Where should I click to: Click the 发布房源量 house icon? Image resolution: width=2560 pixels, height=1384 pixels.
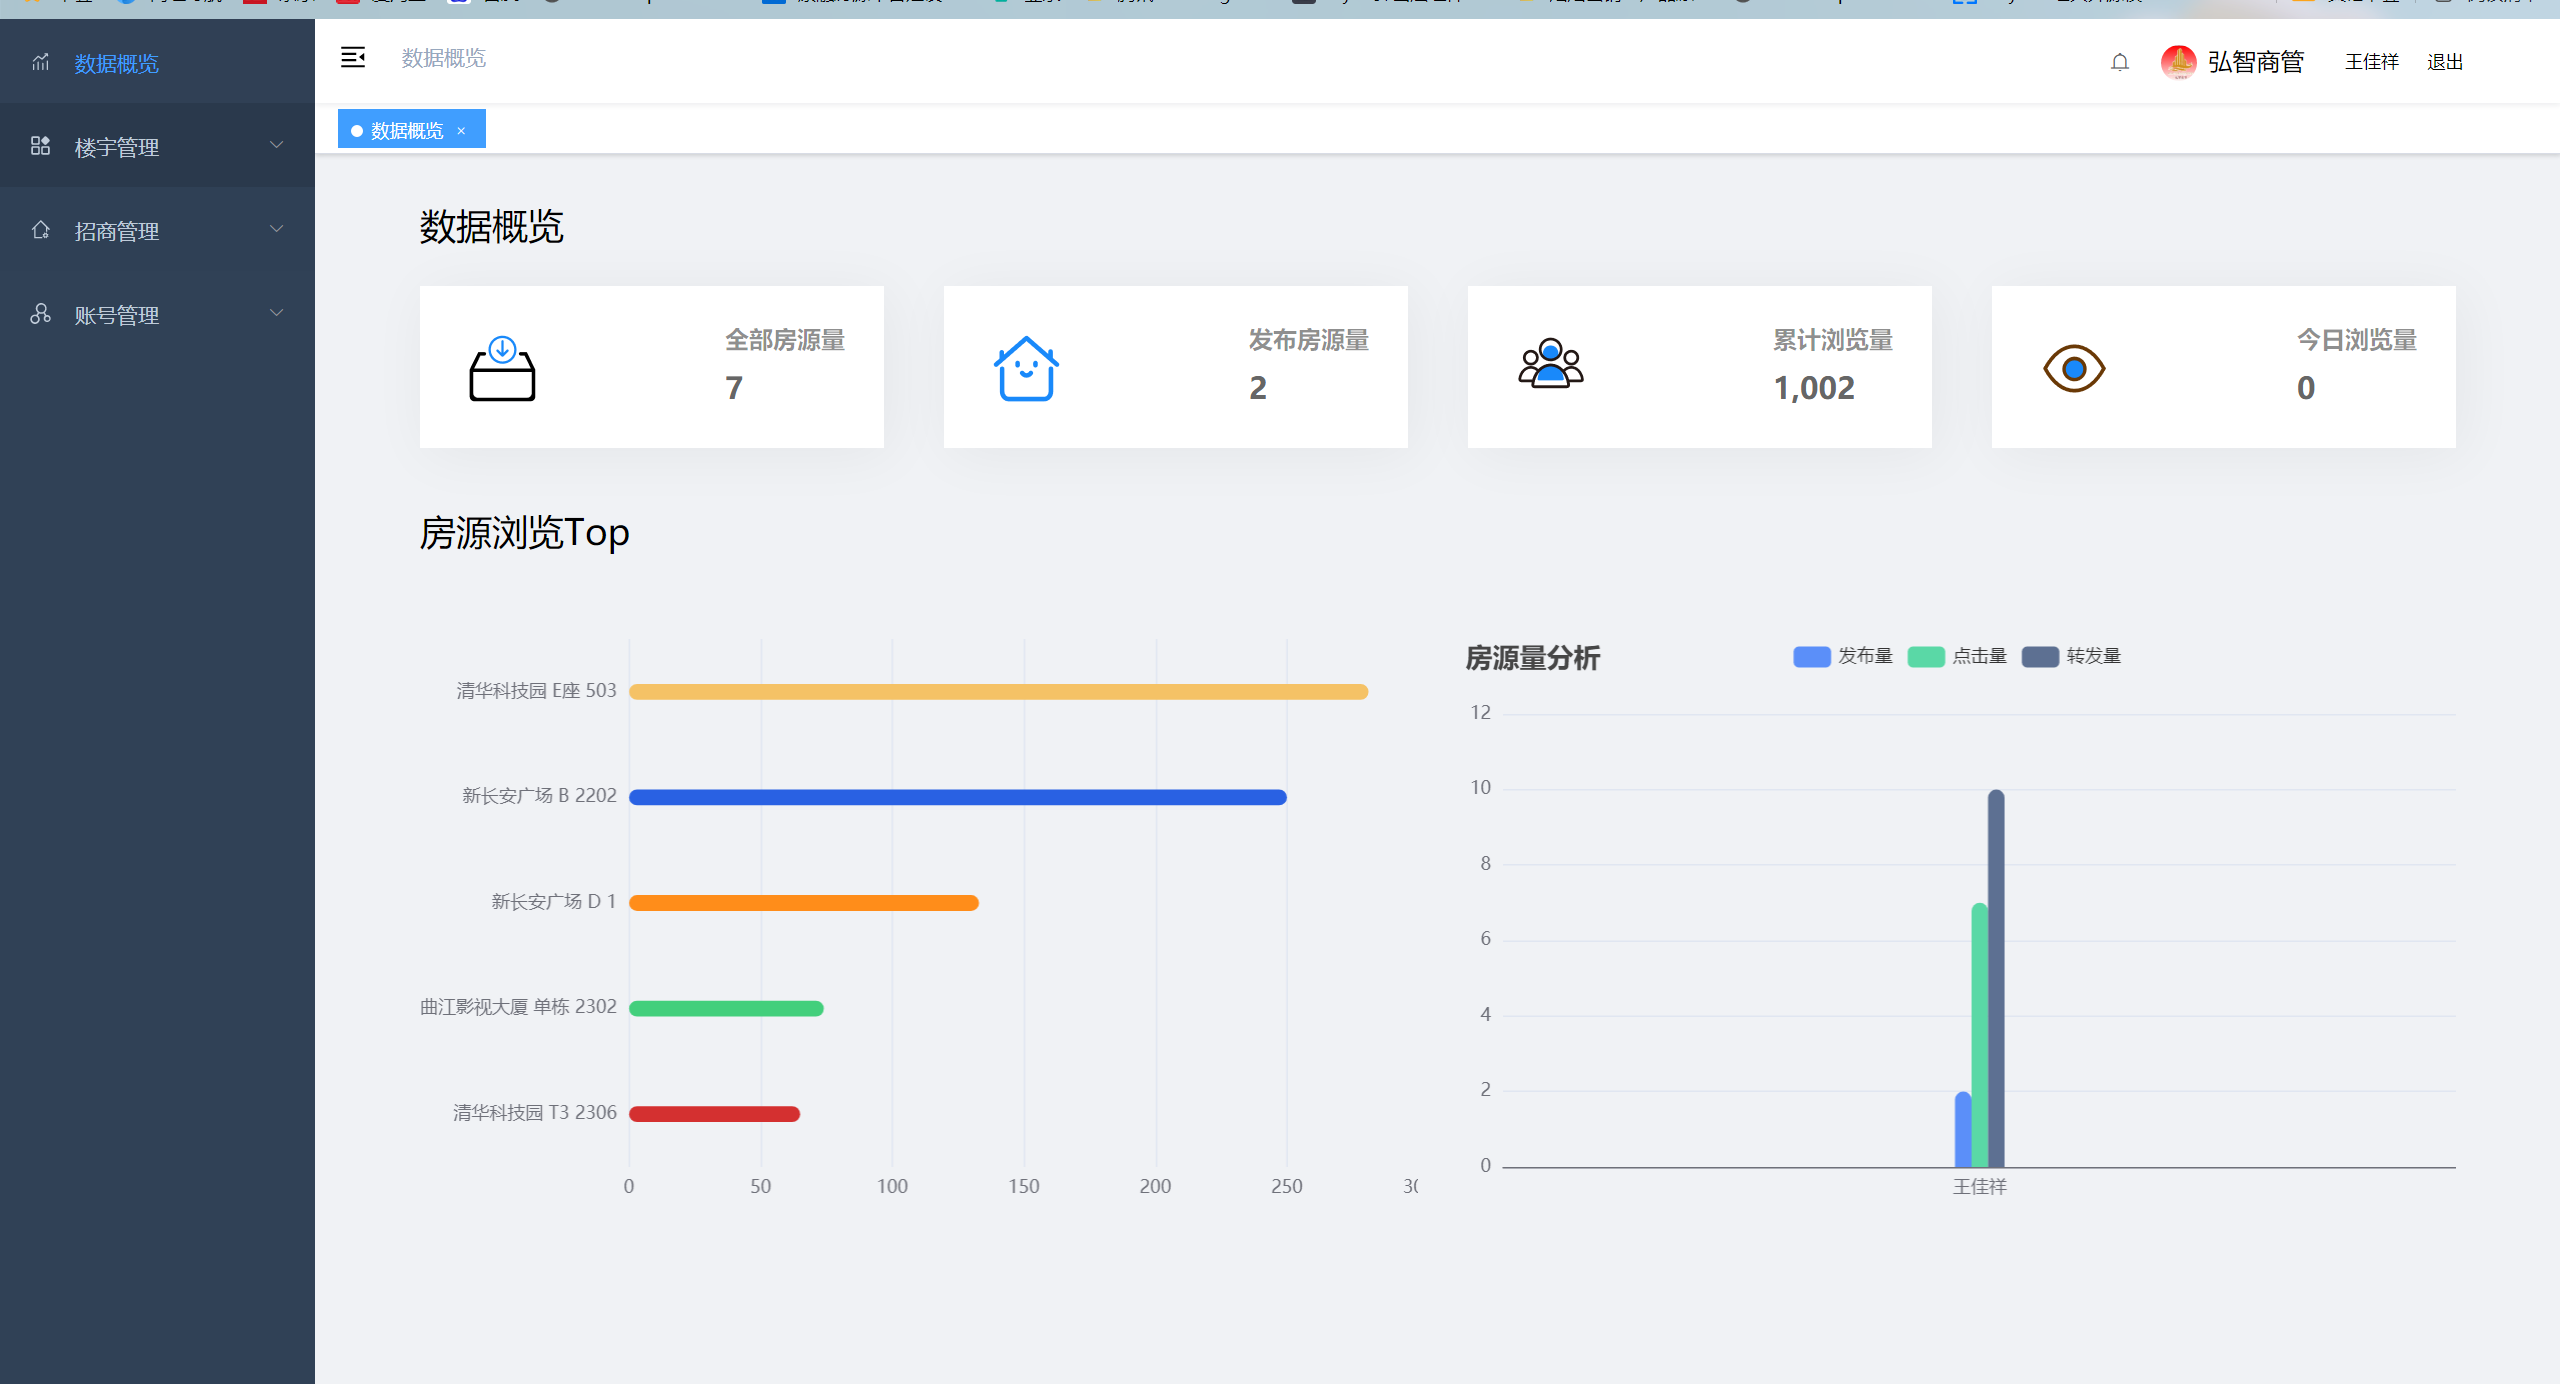[x=1026, y=368]
